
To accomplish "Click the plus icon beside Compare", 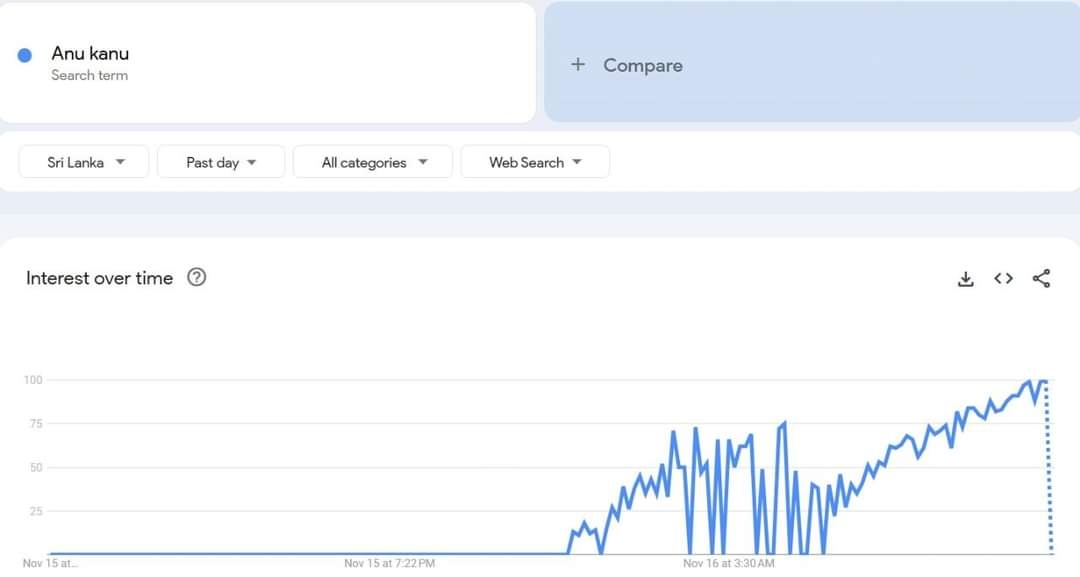I will pos(578,65).
